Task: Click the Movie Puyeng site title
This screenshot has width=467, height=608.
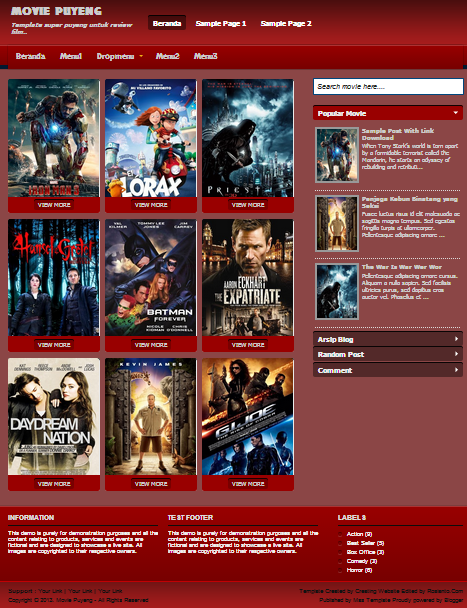Action: [x=57, y=11]
